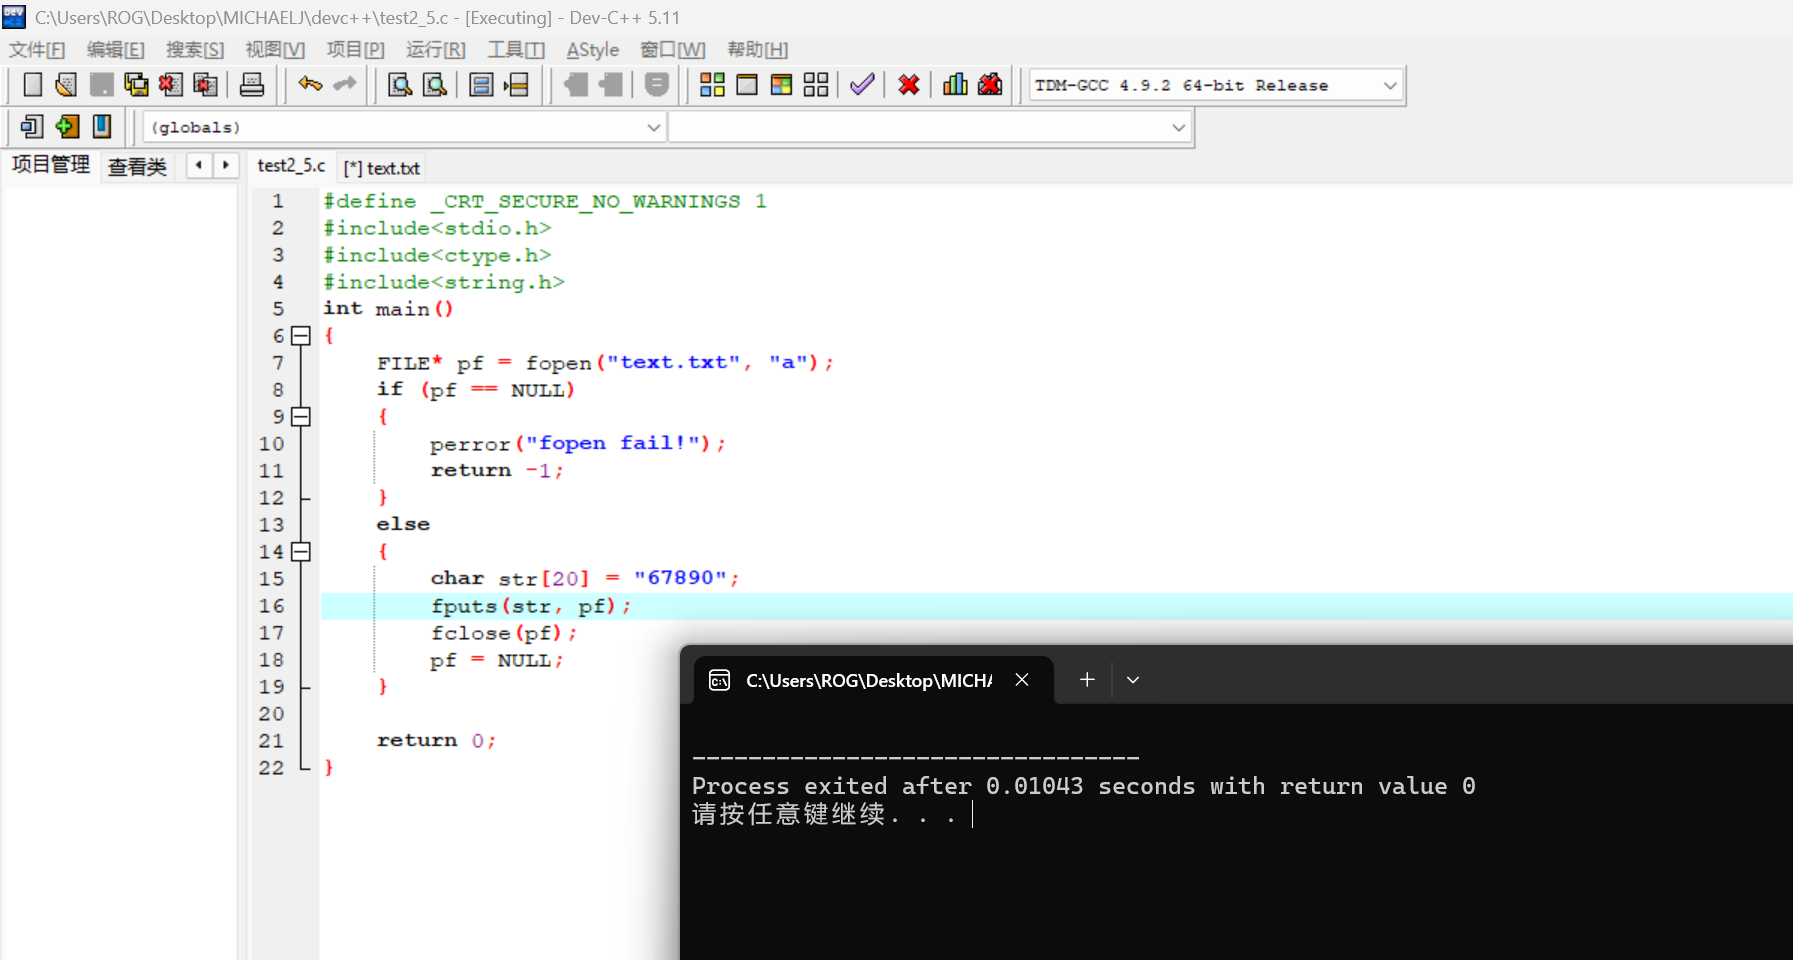The image size is (1793, 960).
Task: Close the console tab with its X
Action: 1022,680
